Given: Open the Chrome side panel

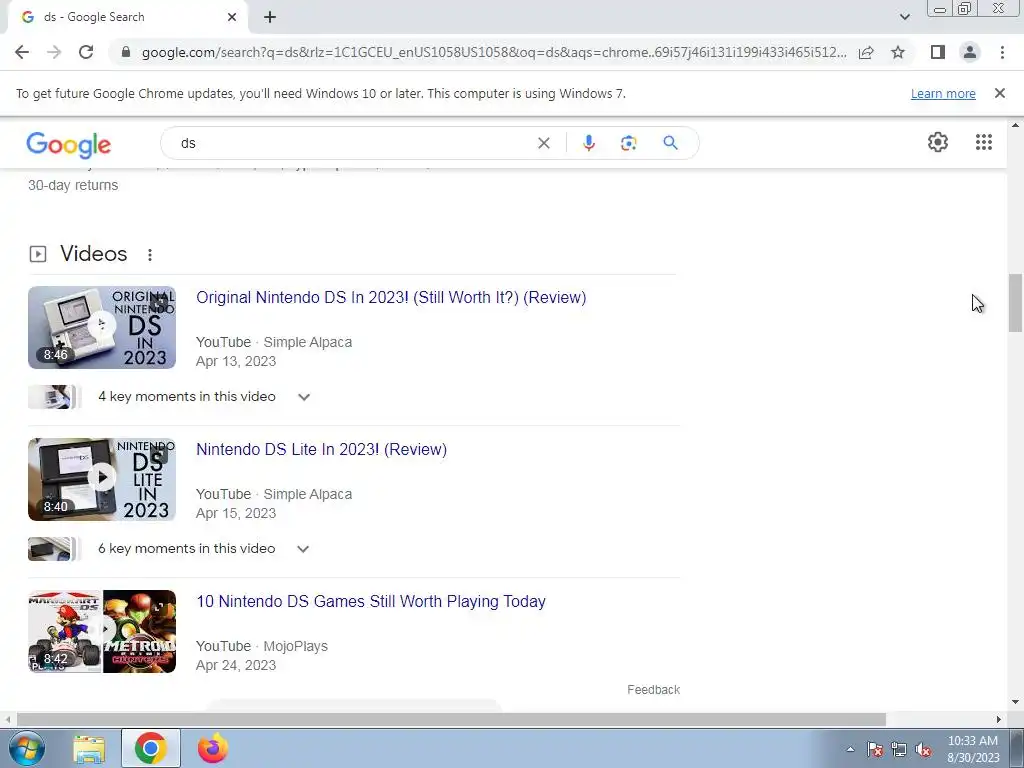Looking at the screenshot, I should [x=938, y=52].
